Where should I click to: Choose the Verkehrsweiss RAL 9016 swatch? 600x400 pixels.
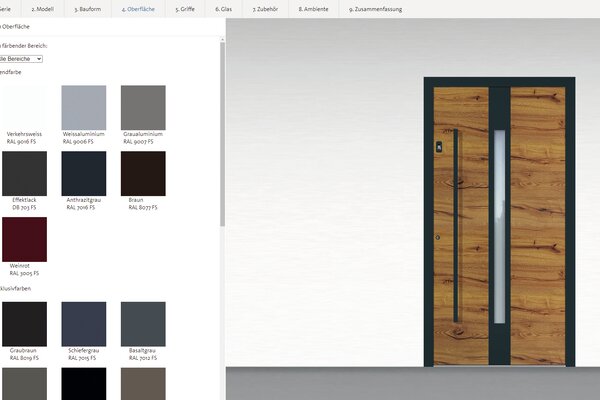click(x=24, y=106)
